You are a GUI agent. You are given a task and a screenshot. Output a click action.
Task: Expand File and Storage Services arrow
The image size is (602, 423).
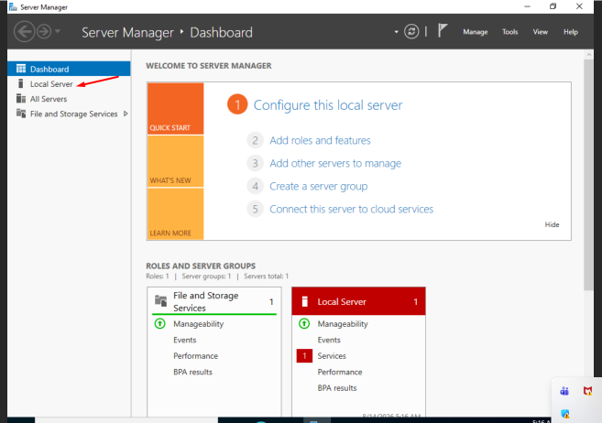[125, 114]
